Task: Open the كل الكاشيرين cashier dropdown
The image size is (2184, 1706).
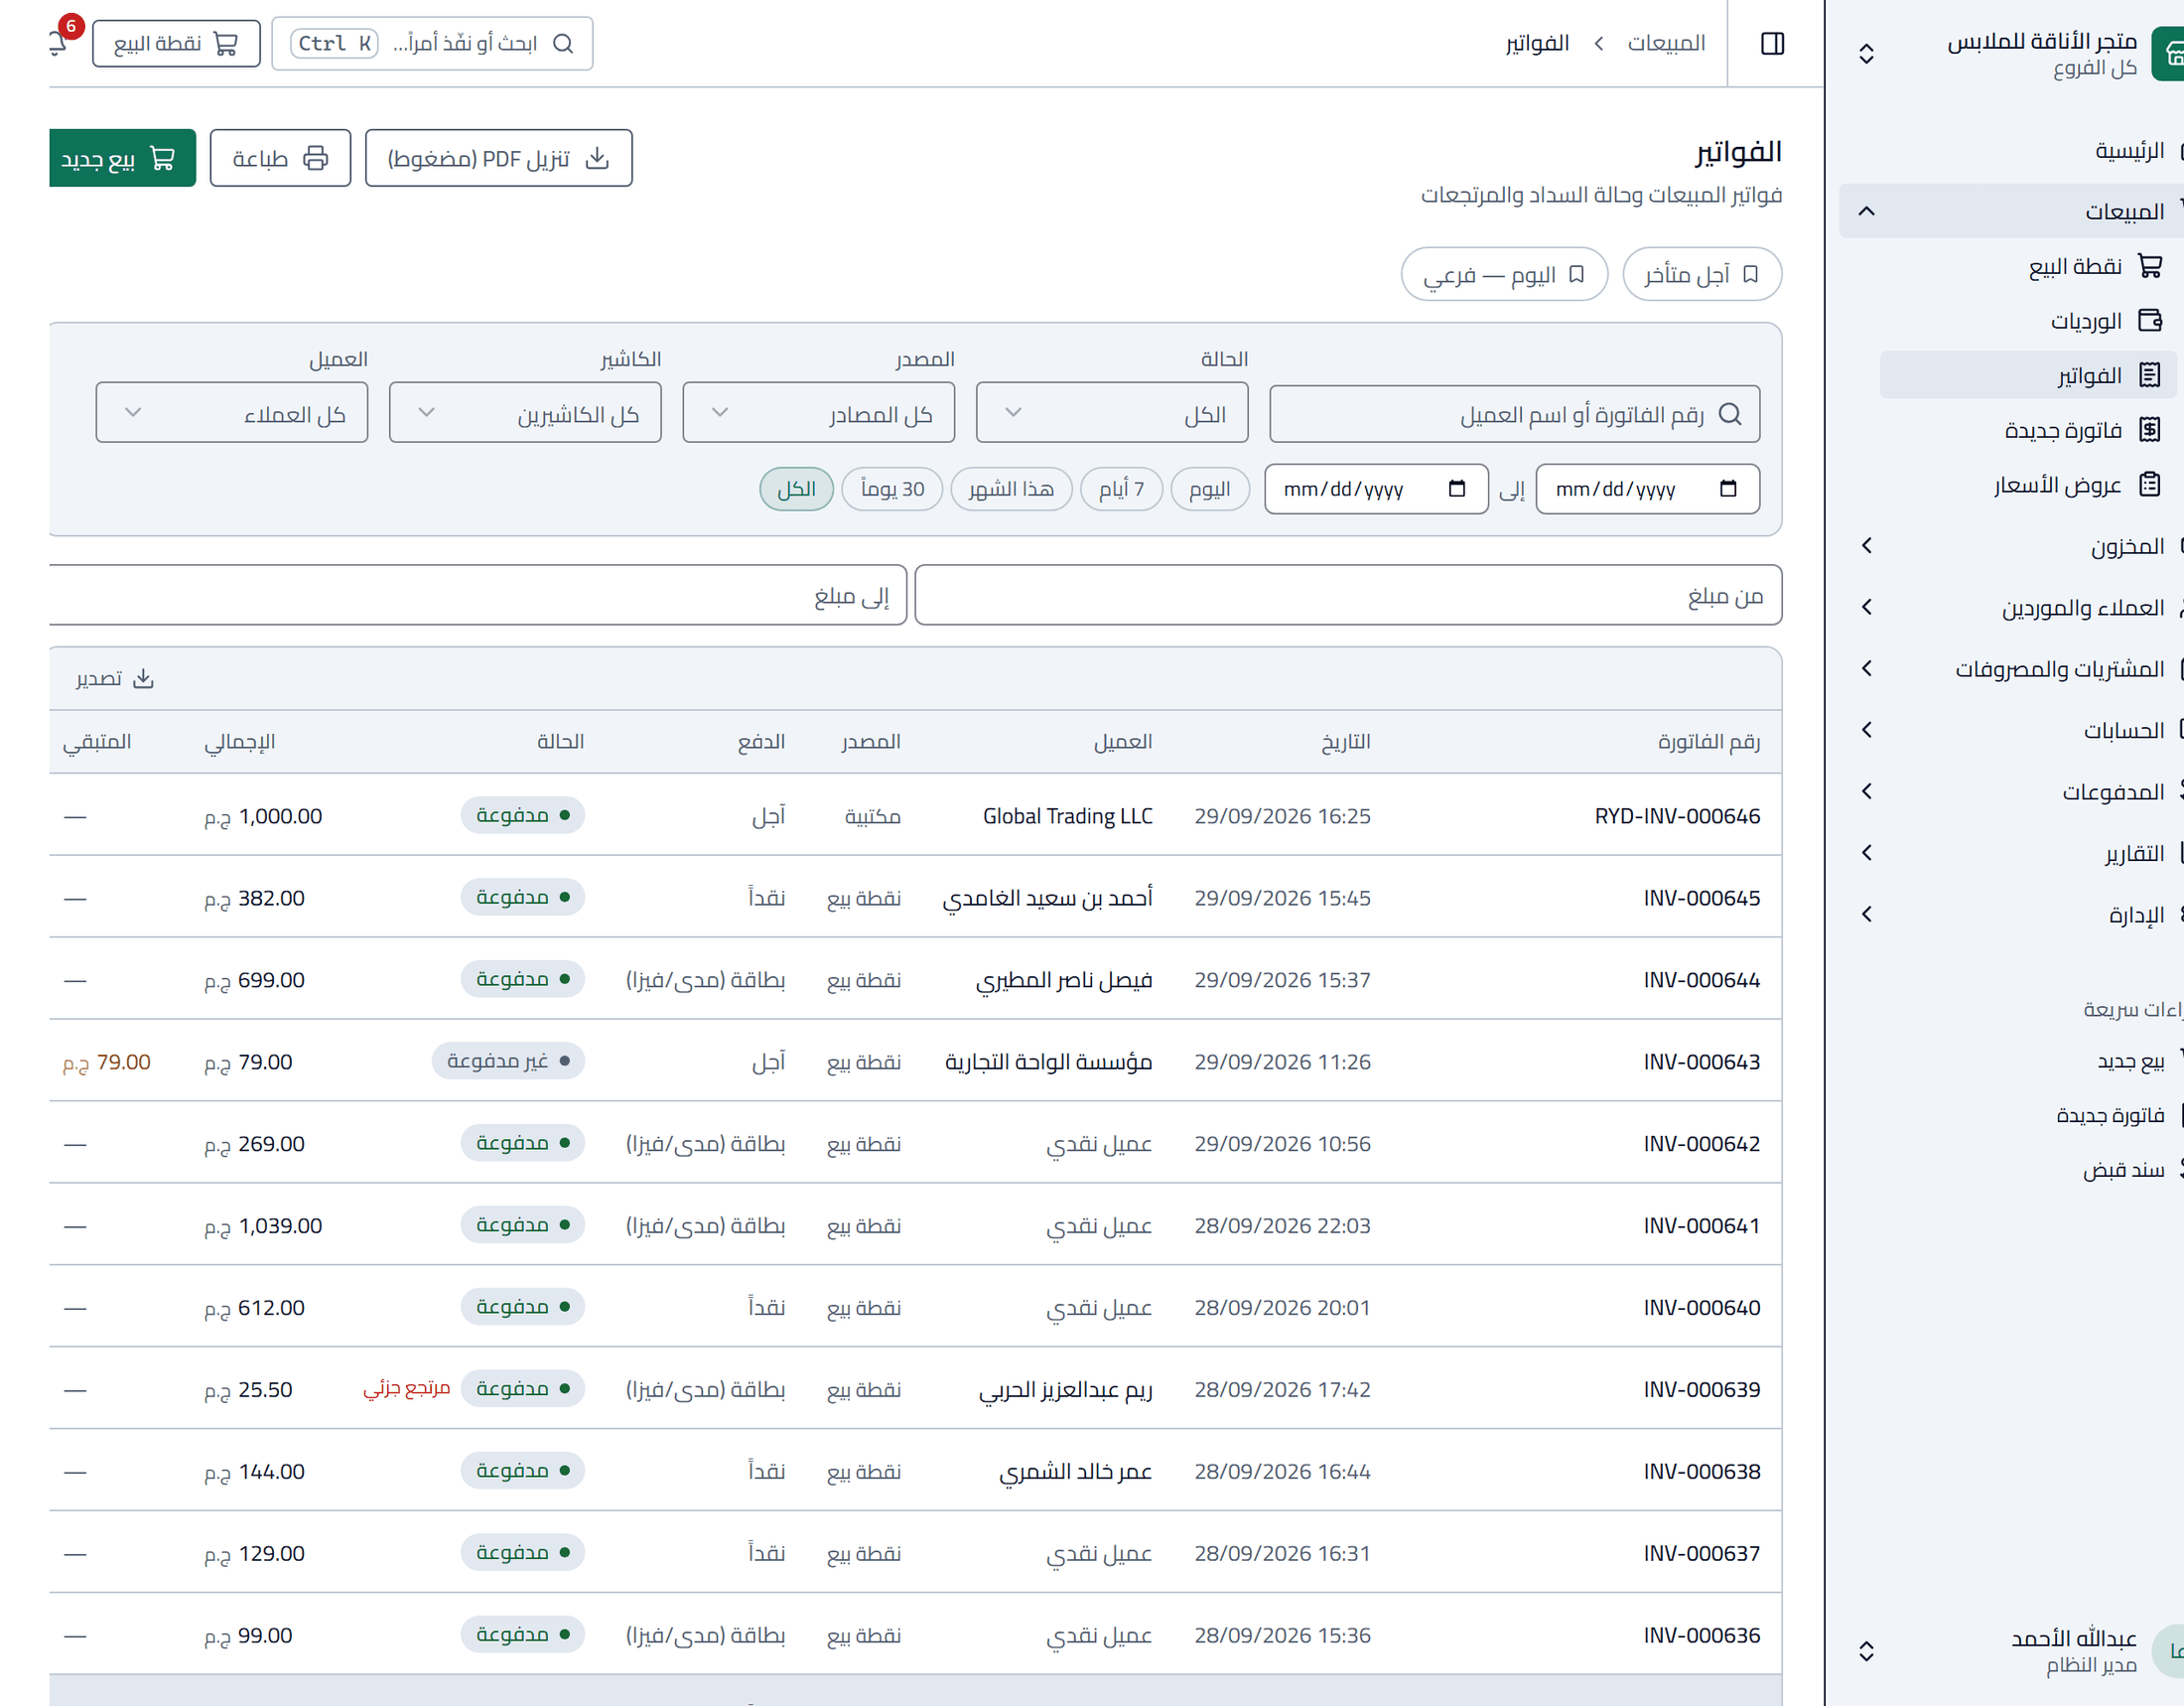Action: (525, 413)
